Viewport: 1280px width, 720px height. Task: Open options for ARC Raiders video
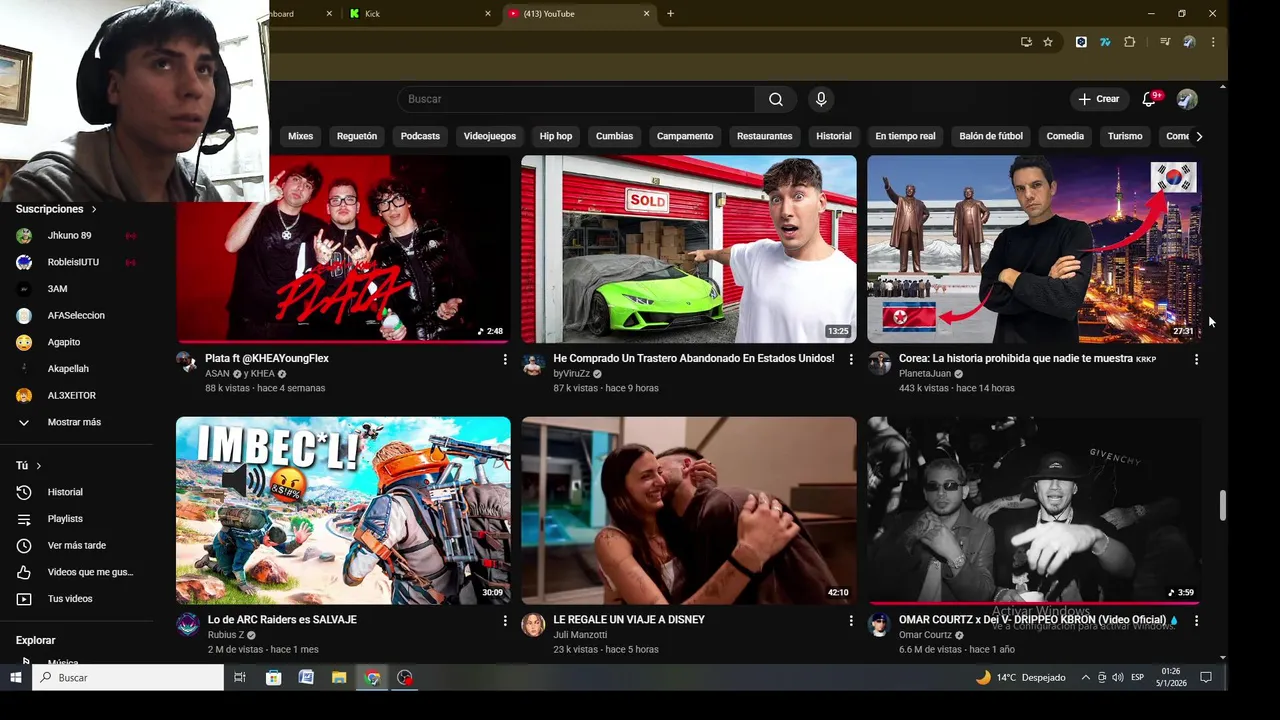[505, 621]
